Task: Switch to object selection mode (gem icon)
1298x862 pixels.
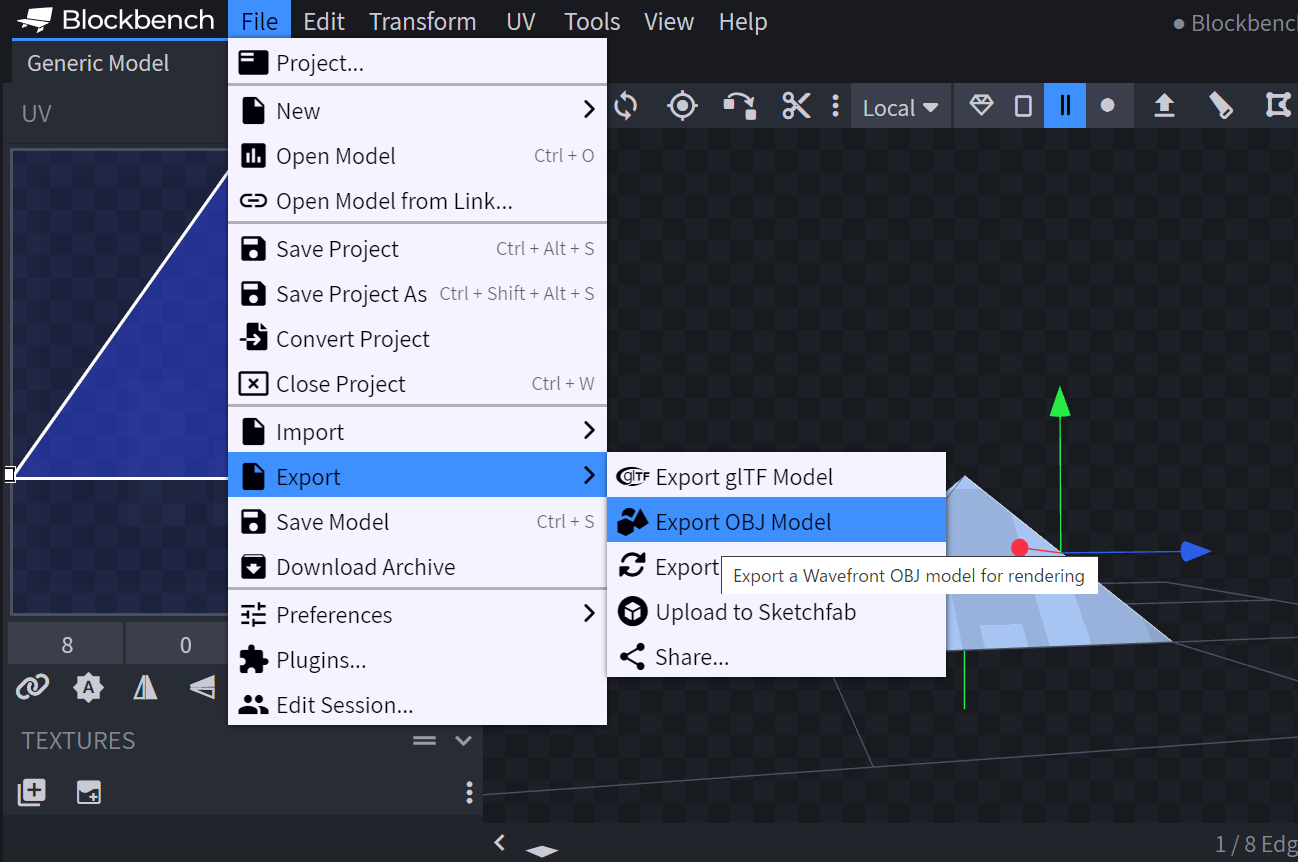Action: pyautogui.click(x=981, y=106)
